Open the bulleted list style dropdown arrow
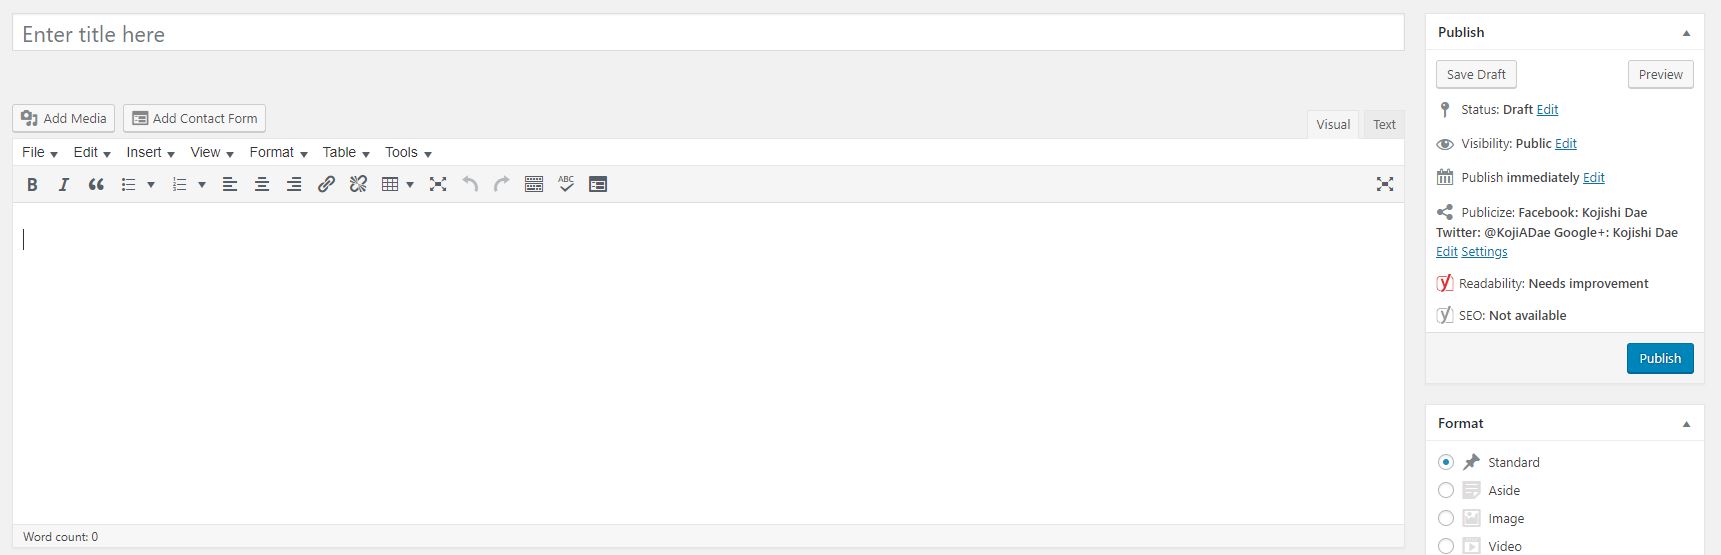 pos(151,184)
